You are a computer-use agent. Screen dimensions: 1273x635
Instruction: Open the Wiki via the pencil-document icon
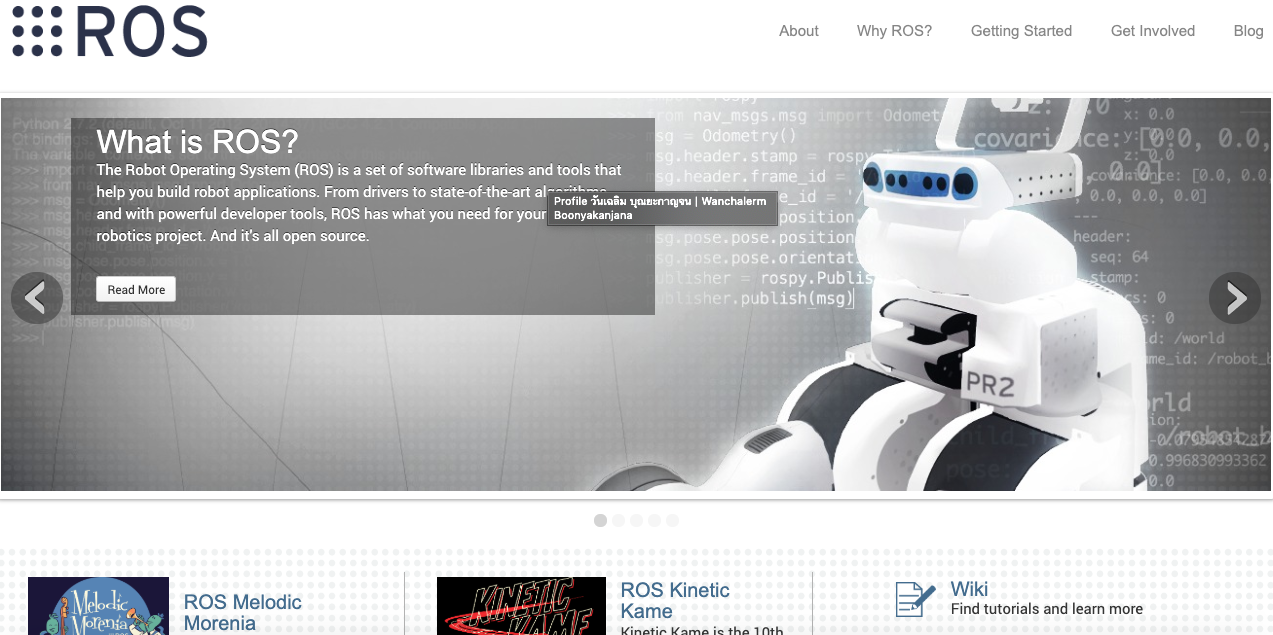tap(913, 599)
